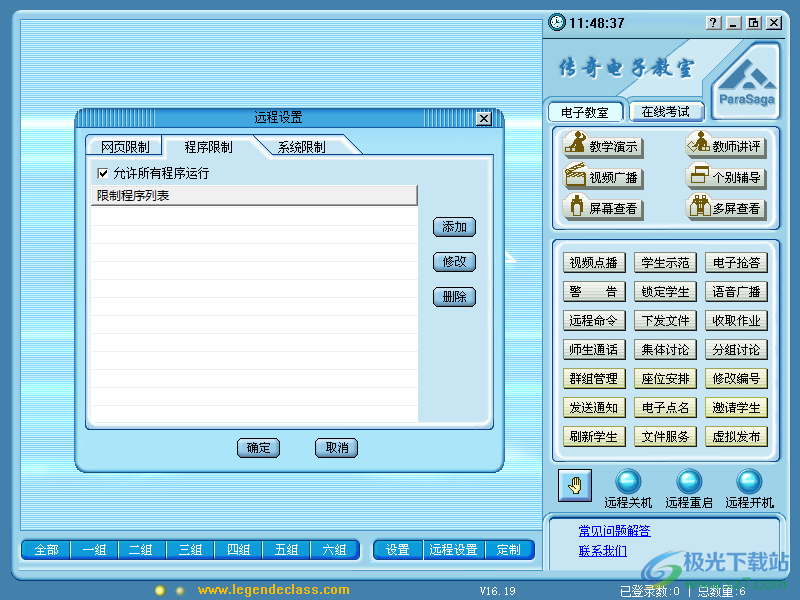The image size is (800, 600).
Task: Start 教师讲评 teacher review
Action: 726,146
